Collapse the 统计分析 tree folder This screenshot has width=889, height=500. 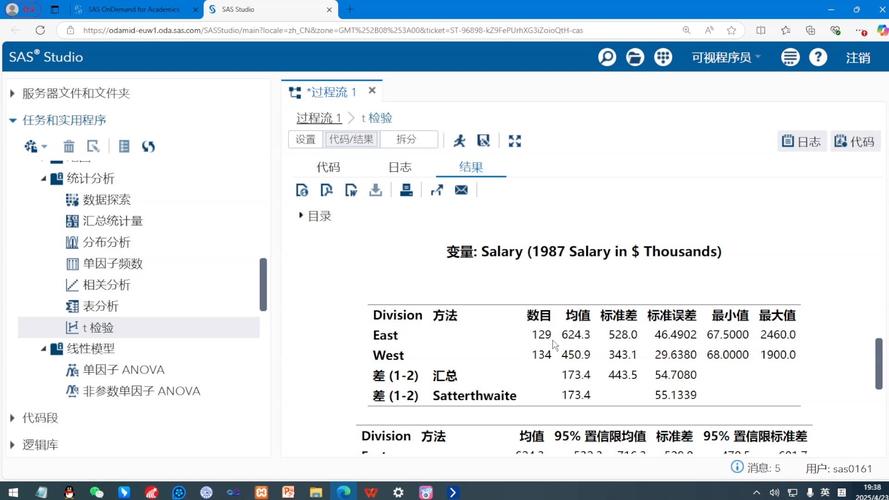pos(44,179)
